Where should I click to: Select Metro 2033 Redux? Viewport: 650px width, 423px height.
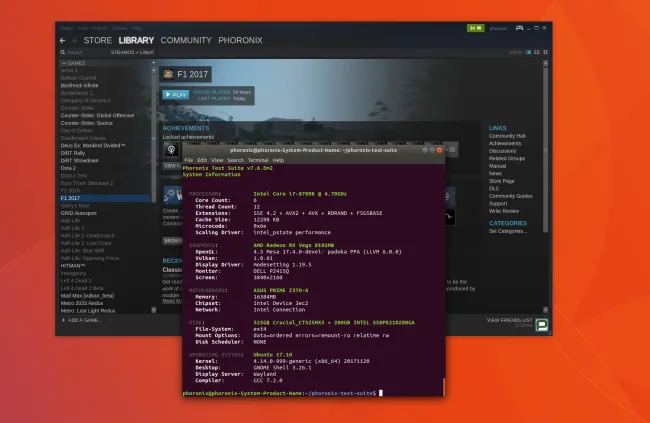click(x=82, y=303)
